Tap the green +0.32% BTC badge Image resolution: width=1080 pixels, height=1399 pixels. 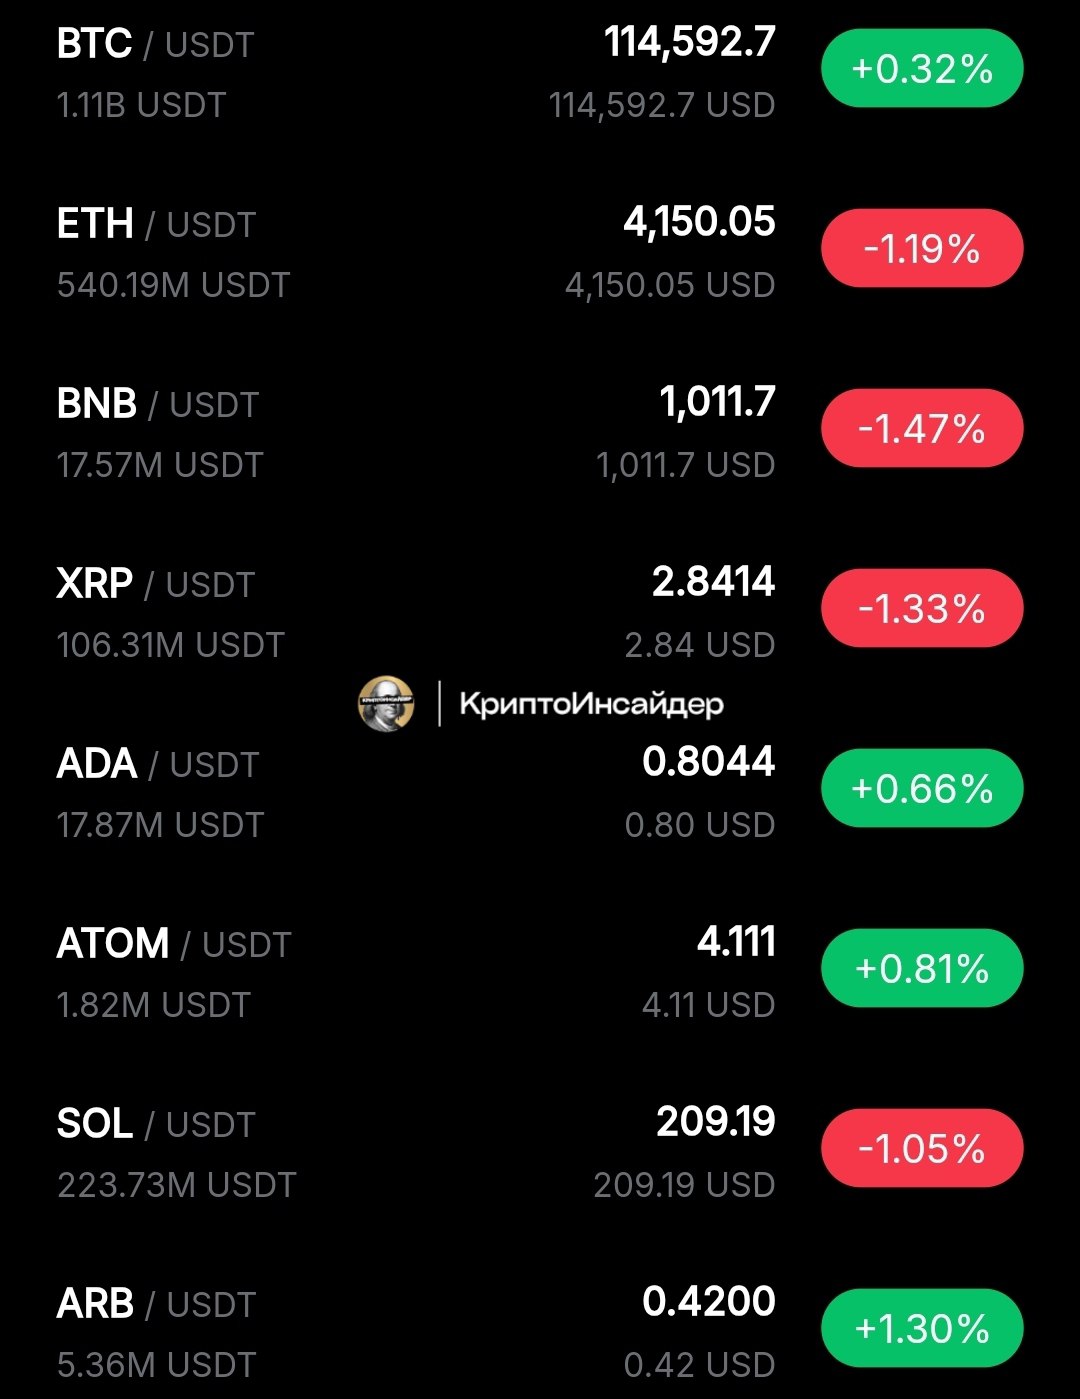click(x=922, y=69)
